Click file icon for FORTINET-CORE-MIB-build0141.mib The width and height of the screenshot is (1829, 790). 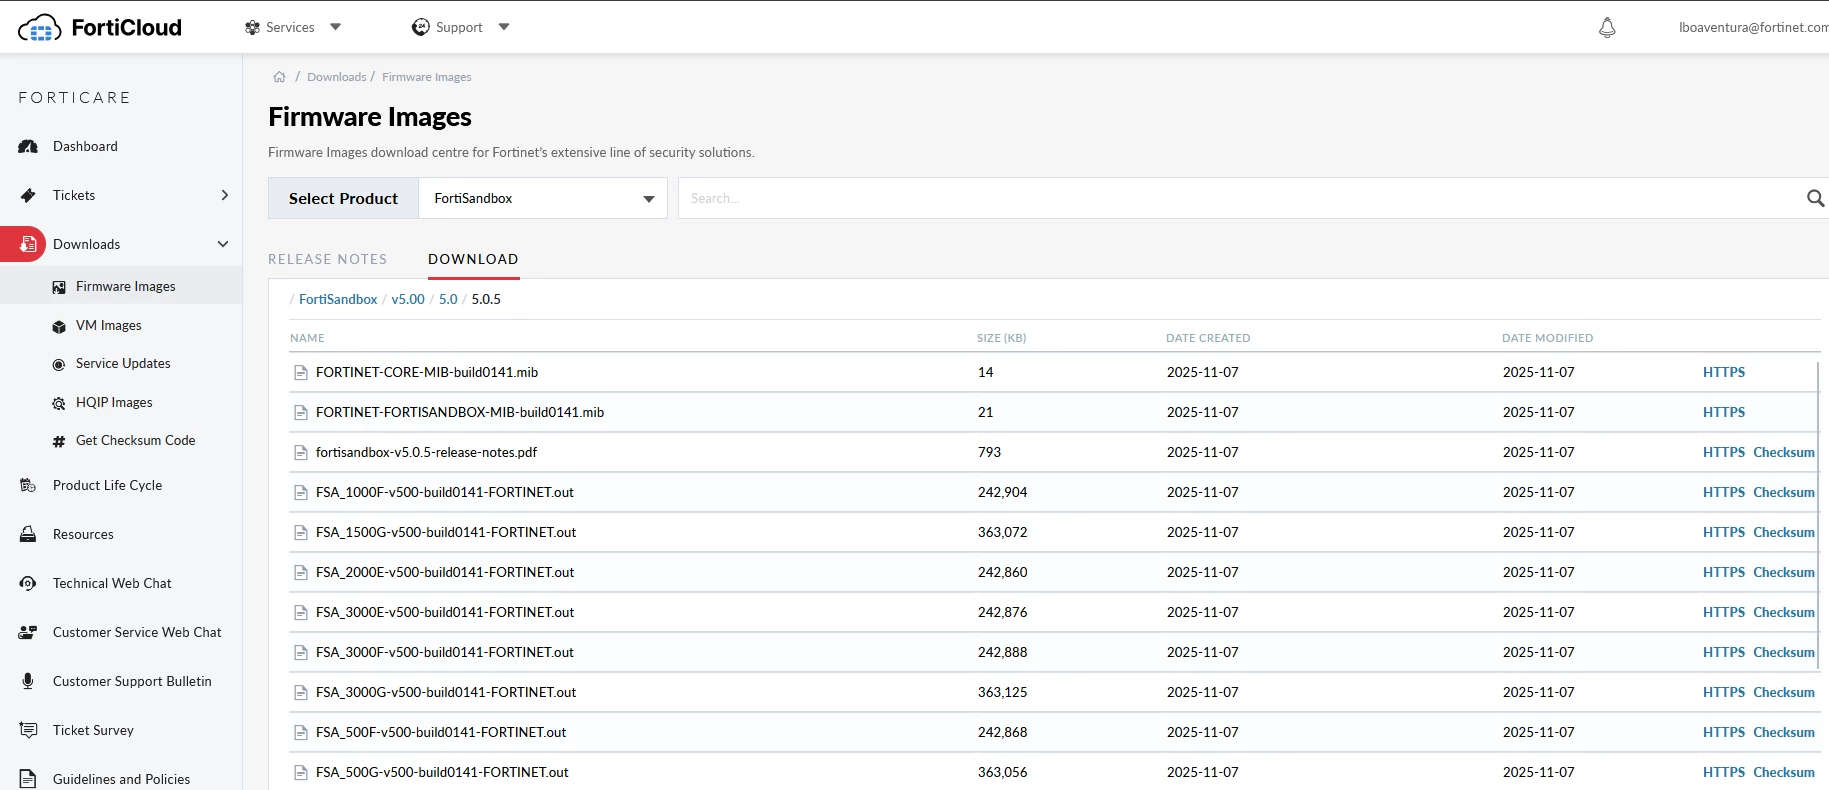point(300,372)
